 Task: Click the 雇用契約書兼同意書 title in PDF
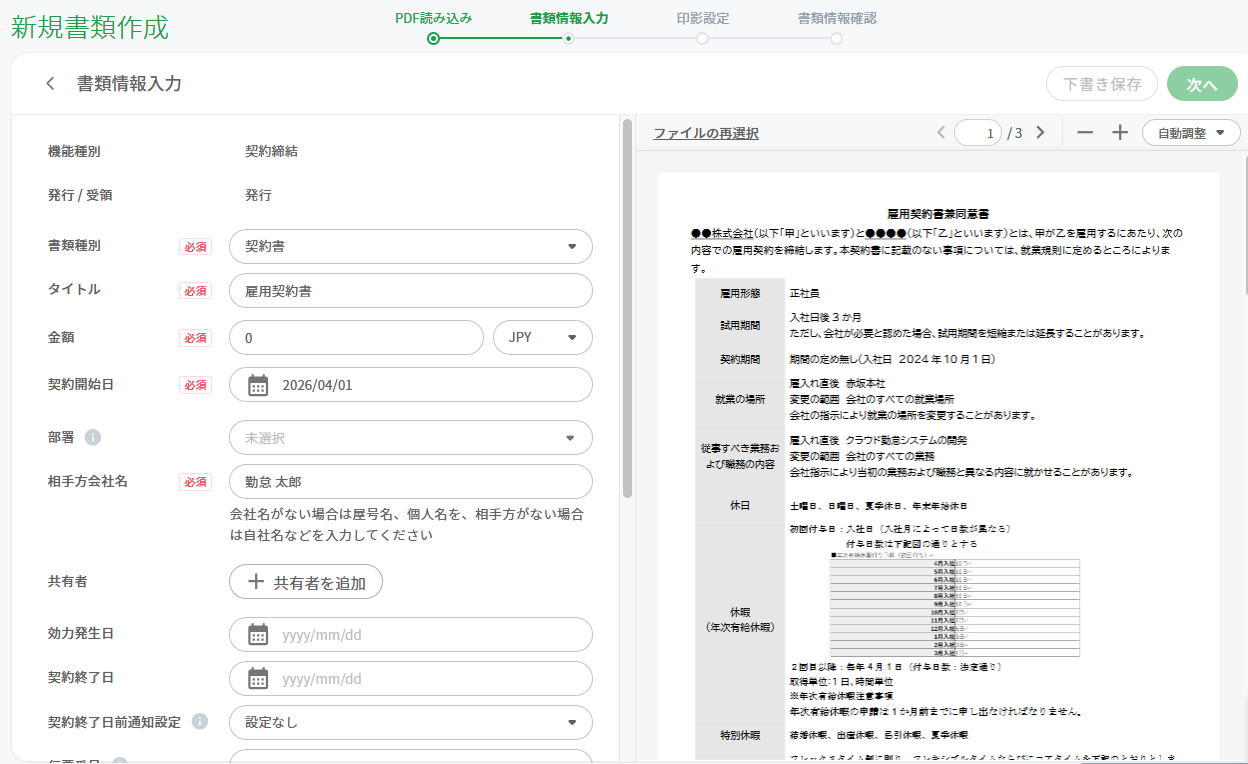pos(938,214)
